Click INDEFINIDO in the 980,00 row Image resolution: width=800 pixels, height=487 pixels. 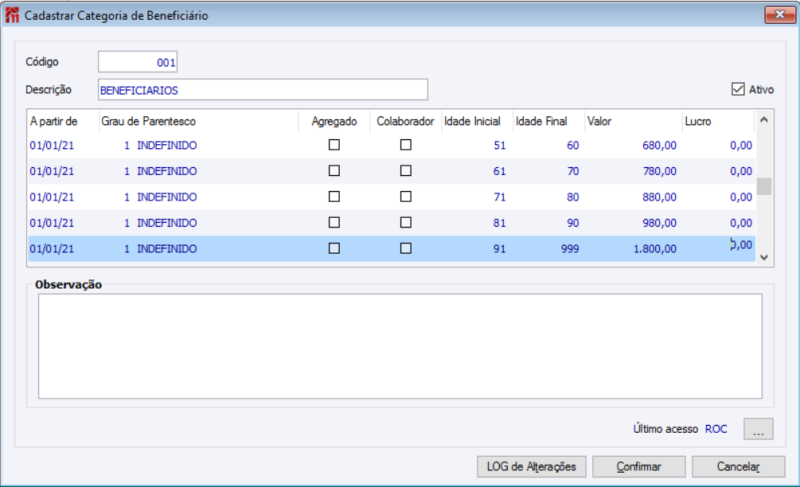(167, 223)
